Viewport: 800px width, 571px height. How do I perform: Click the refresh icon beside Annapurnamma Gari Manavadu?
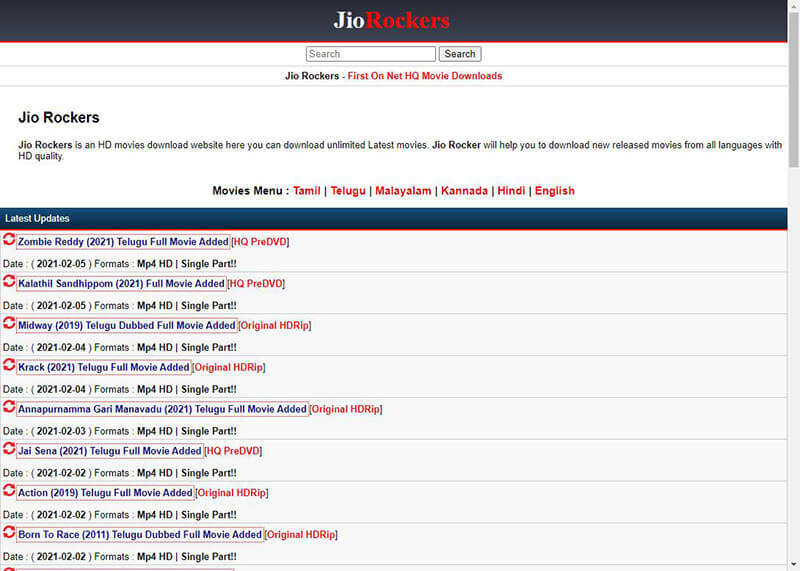[x=9, y=406]
